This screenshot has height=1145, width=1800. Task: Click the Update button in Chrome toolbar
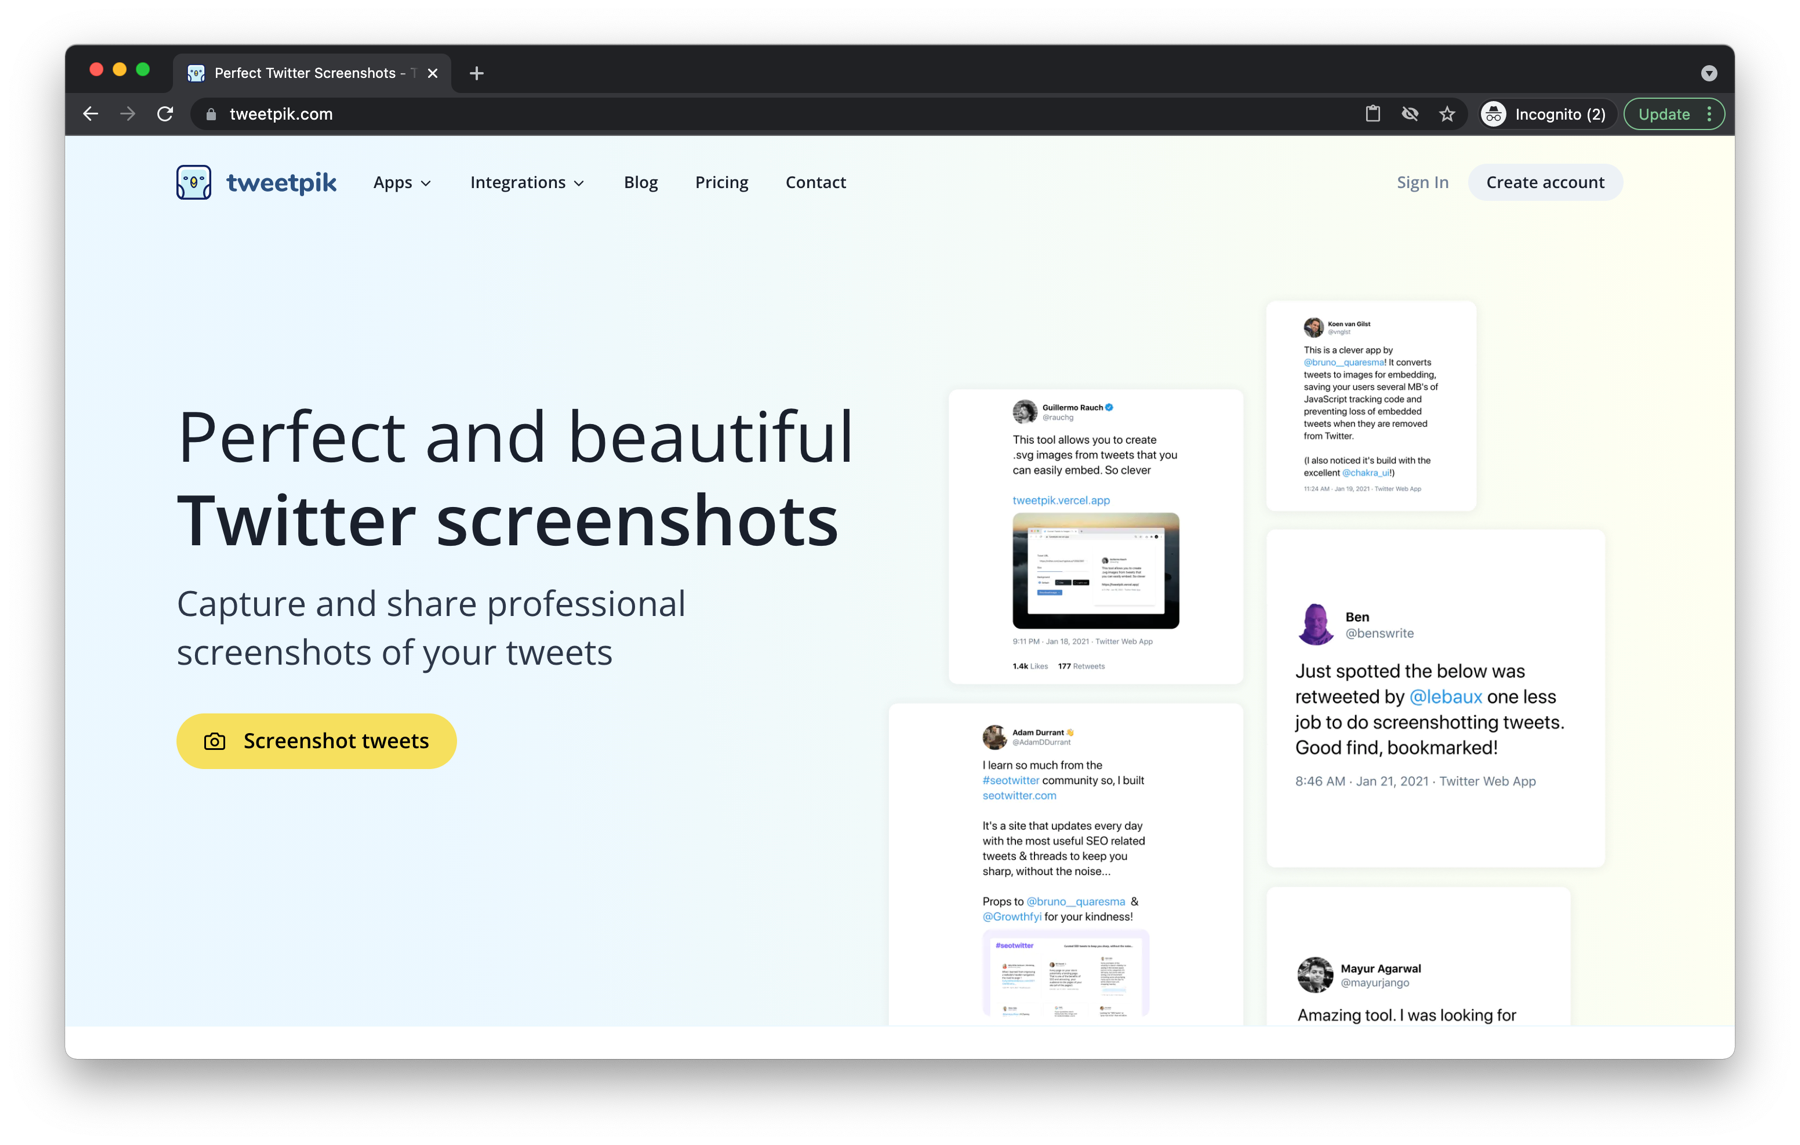tap(1664, 114)
